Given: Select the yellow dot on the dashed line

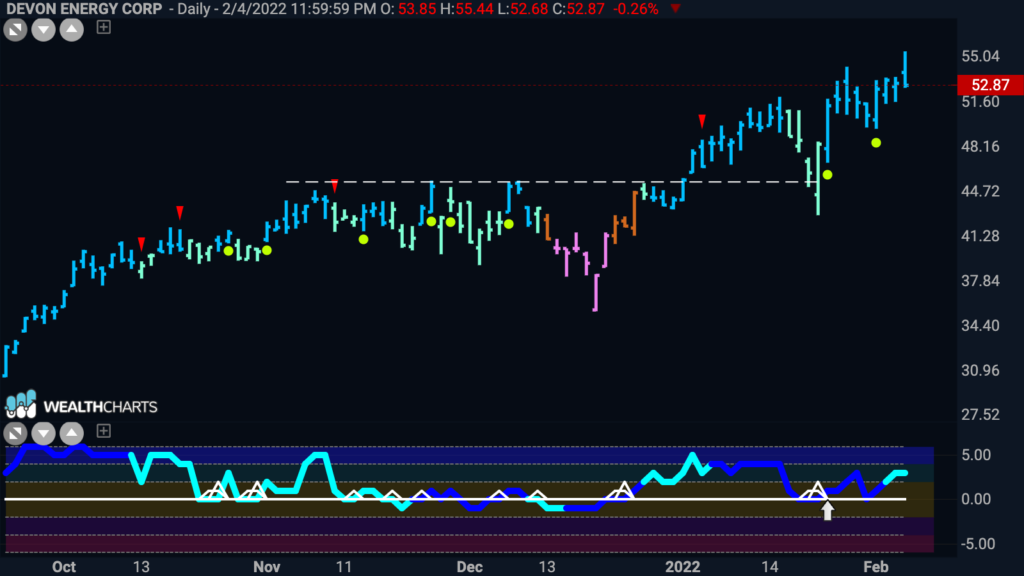Looking at the screenshot, I should (x=827, y=174).
